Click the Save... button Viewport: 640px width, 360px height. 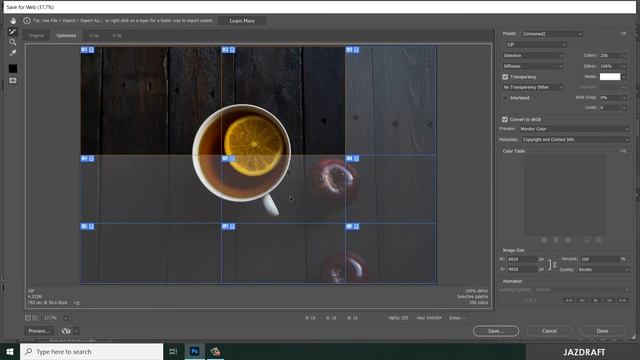(x=496, y=331)
